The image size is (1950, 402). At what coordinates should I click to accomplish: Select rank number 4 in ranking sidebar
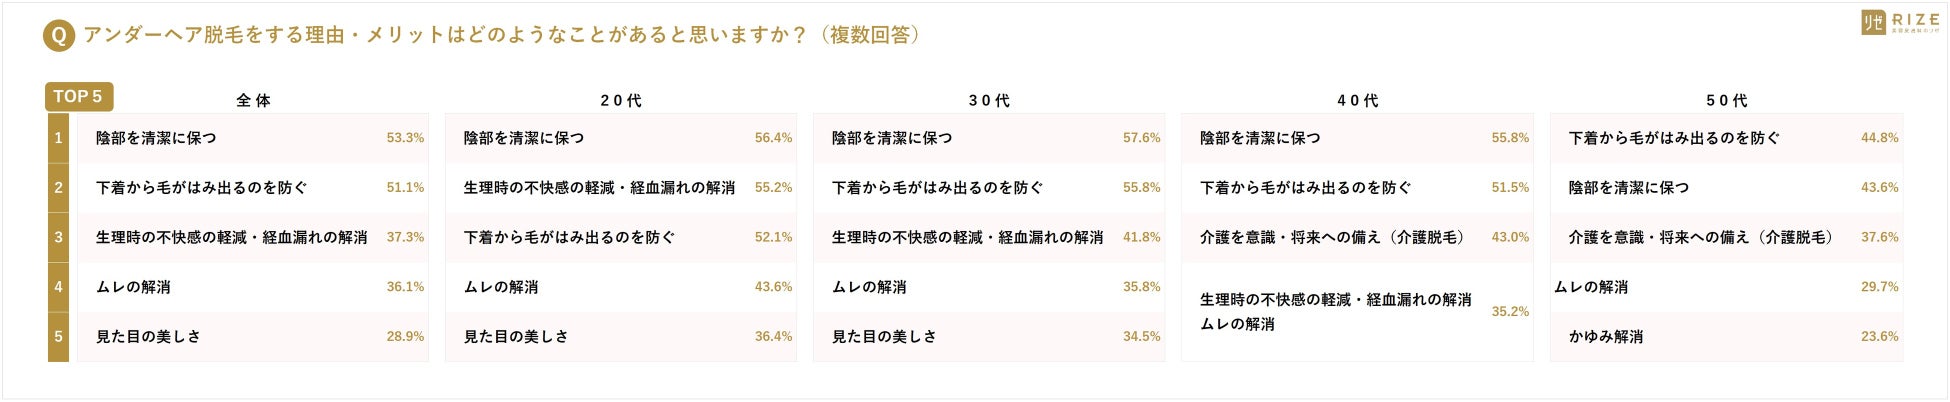59,287
